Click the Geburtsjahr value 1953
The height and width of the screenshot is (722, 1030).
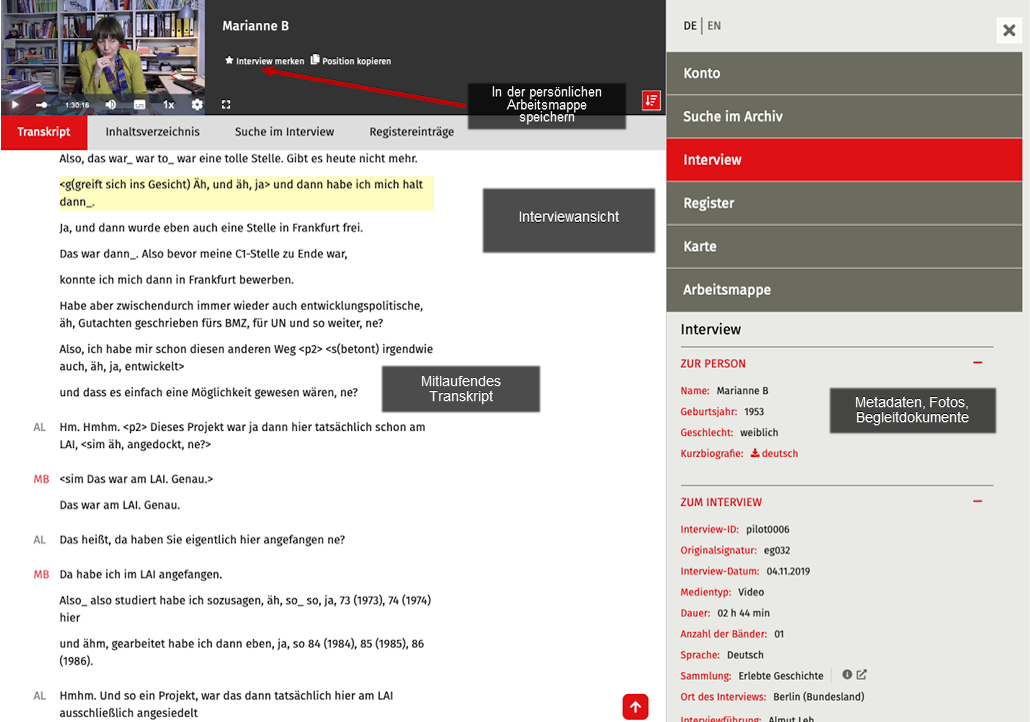pos(754,412)
